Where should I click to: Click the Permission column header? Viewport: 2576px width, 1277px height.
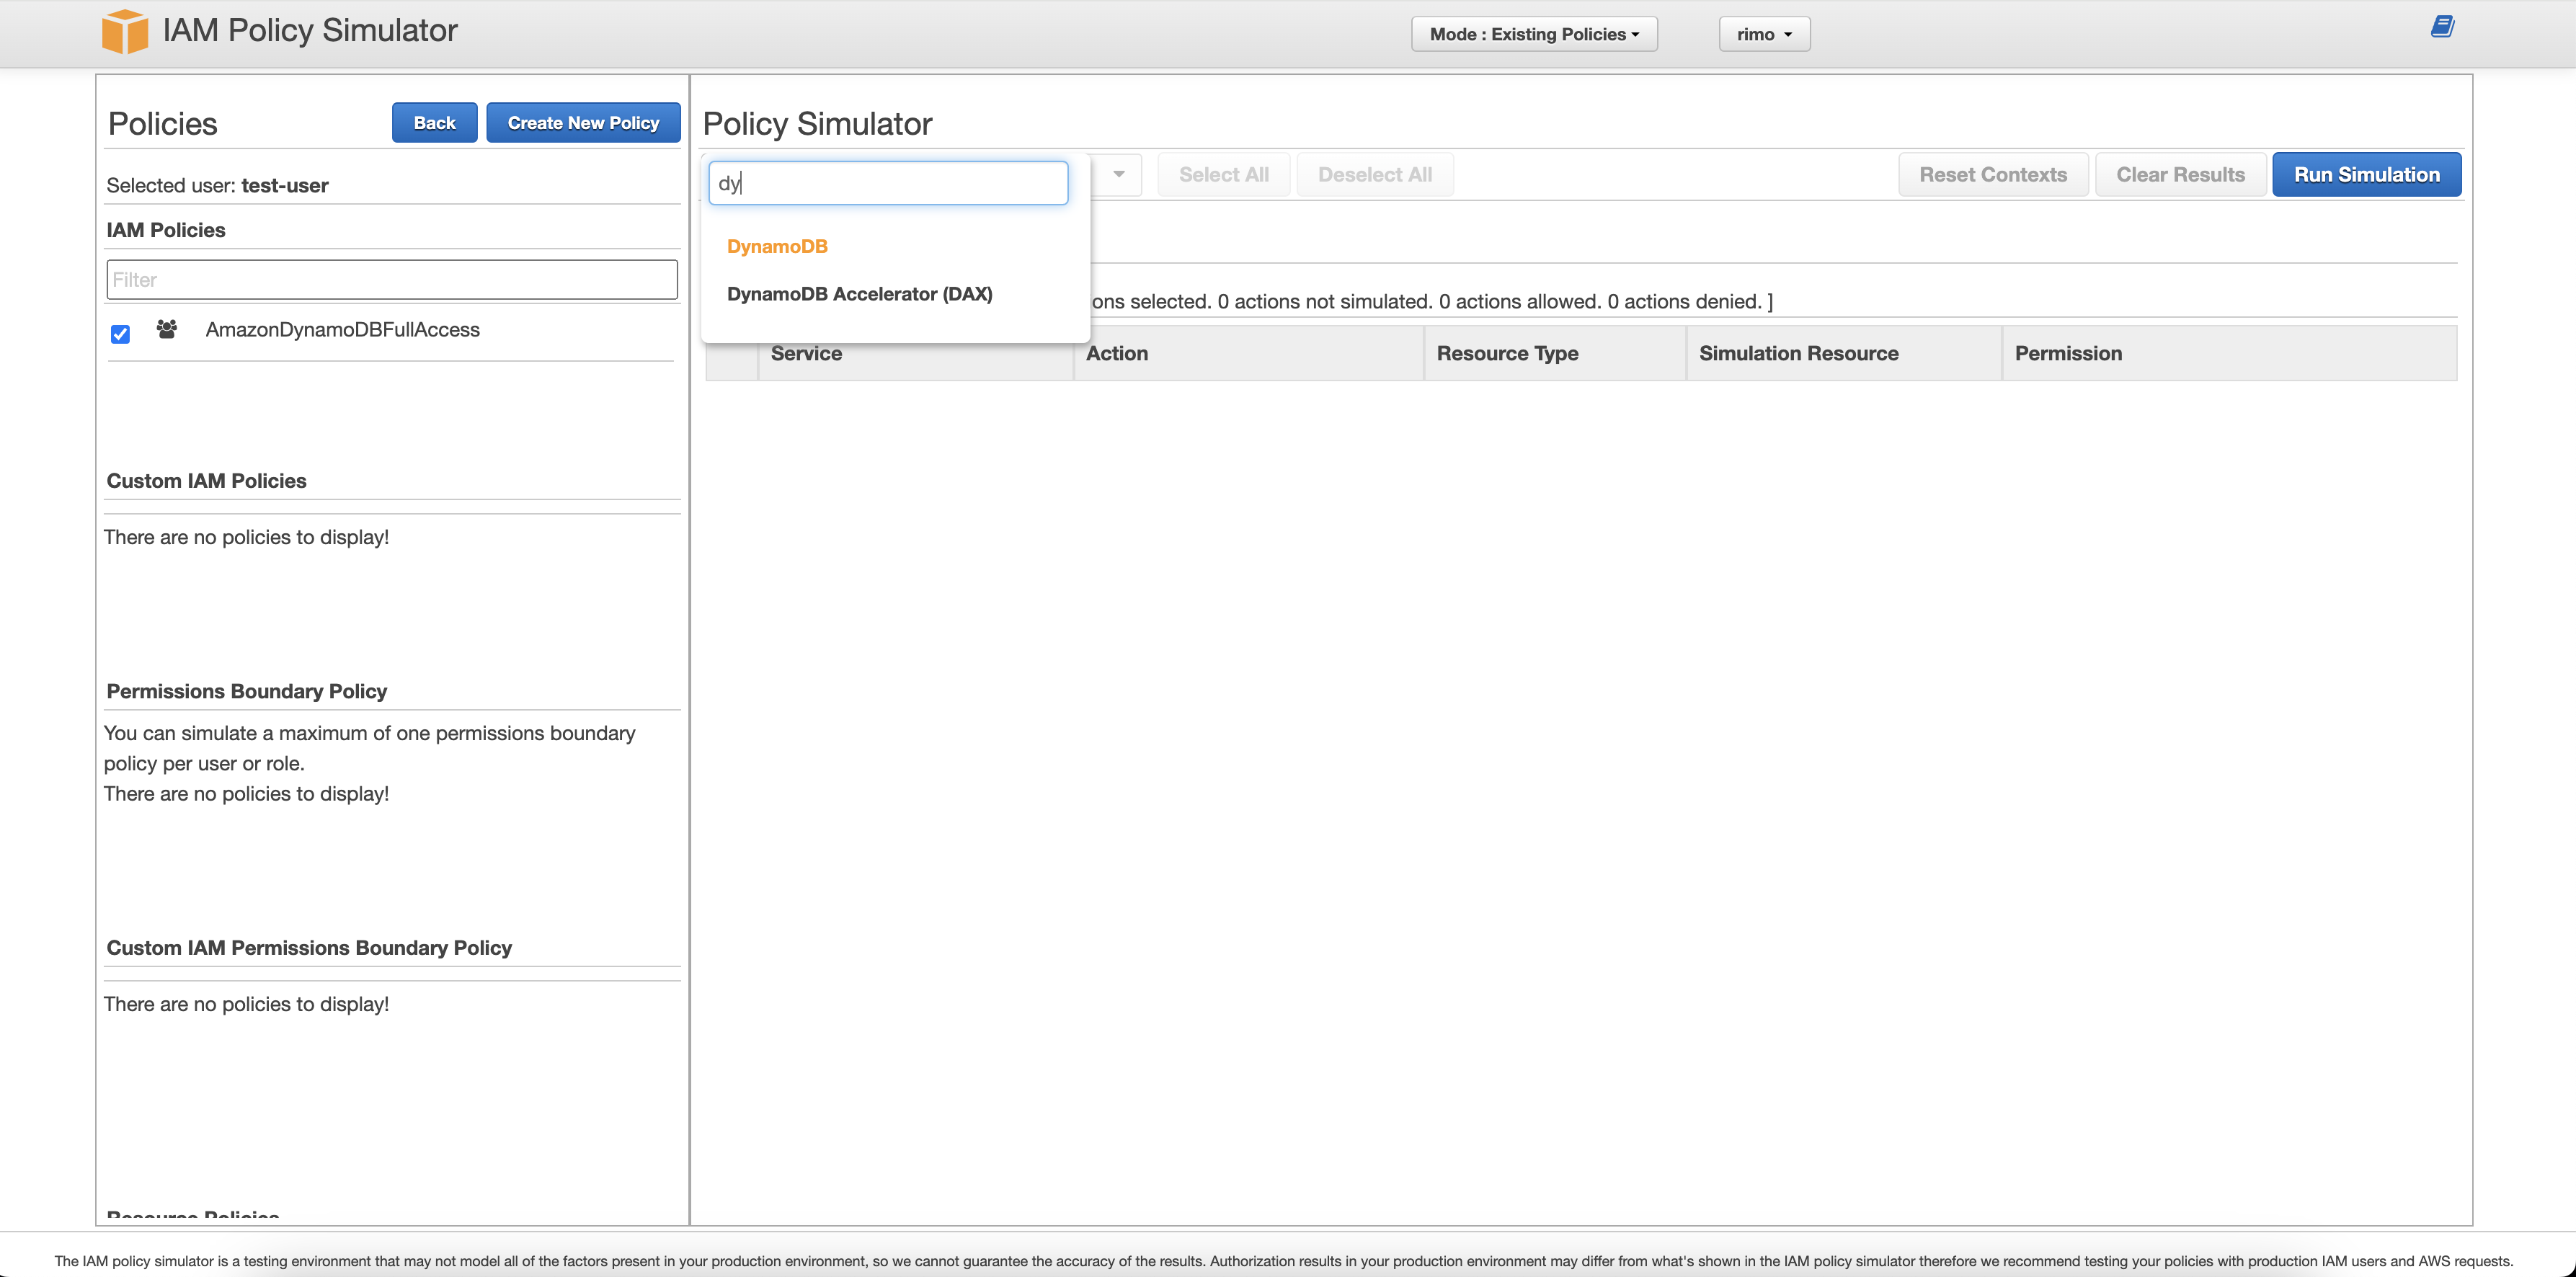click(x=2068, y=354)
